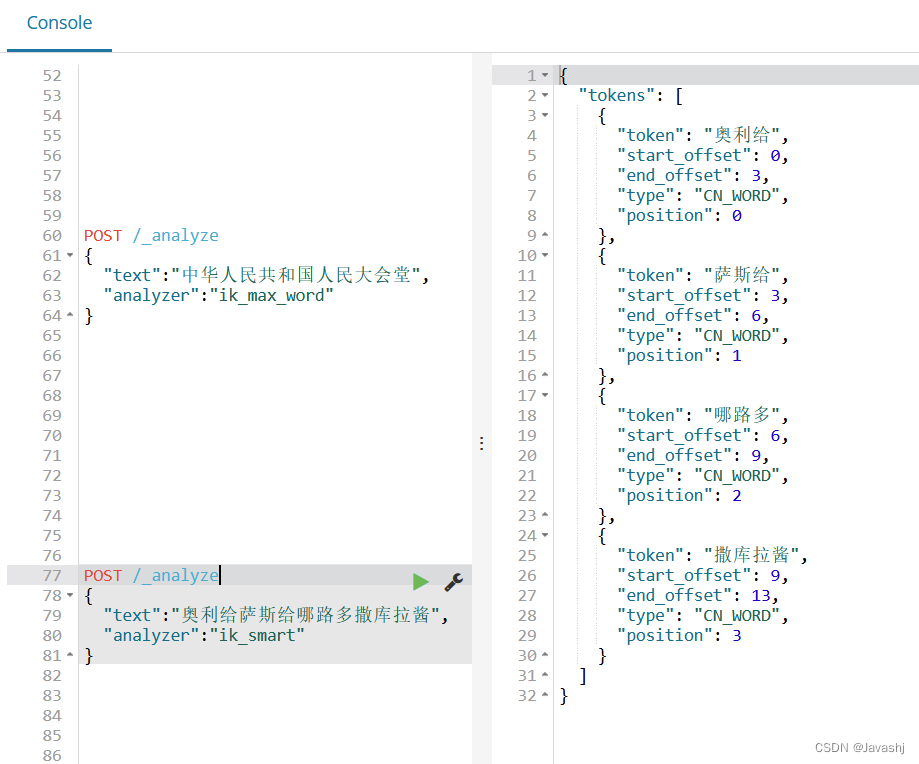
Task: Collapse the tokens array at response line 2
Action: click(545, 95)
